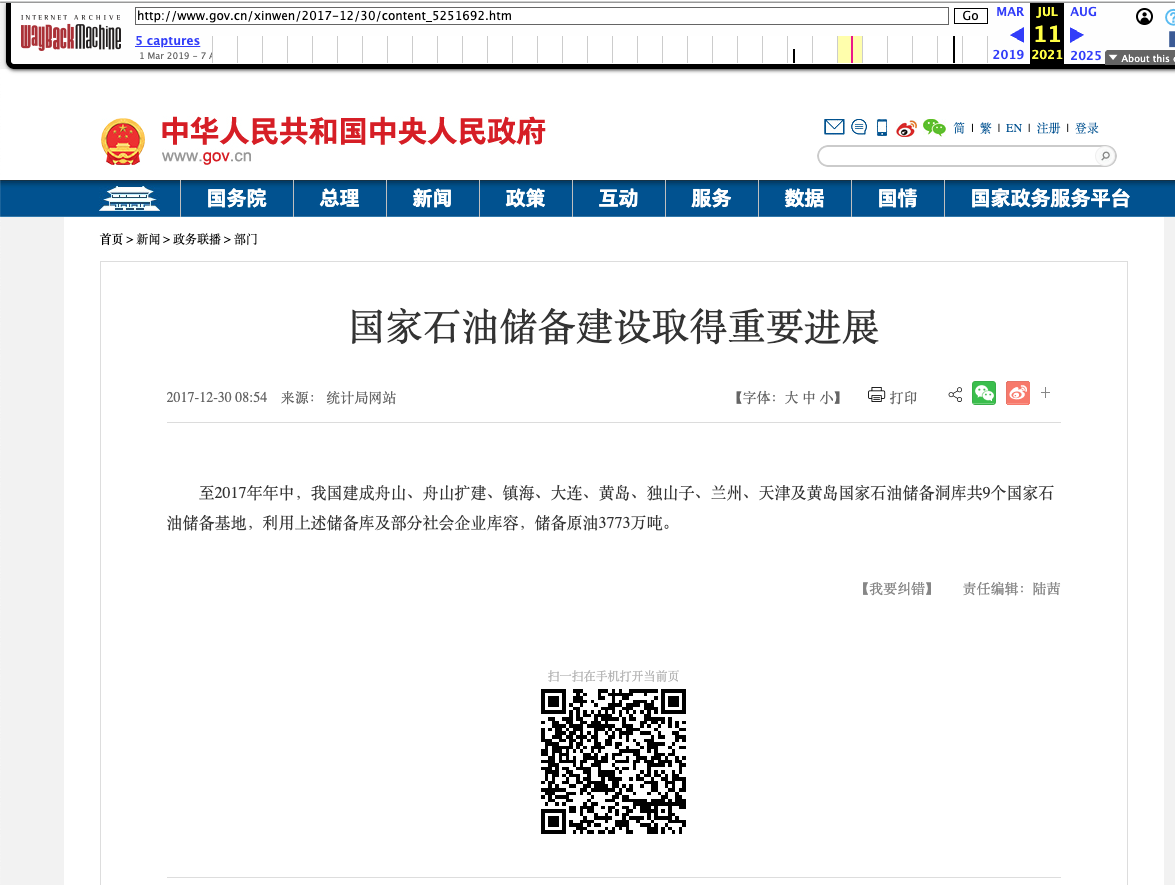Viewport: 1175px width, 885px height.
Task: Open the 新闻 navigation menu item
Action: point(432,198)
